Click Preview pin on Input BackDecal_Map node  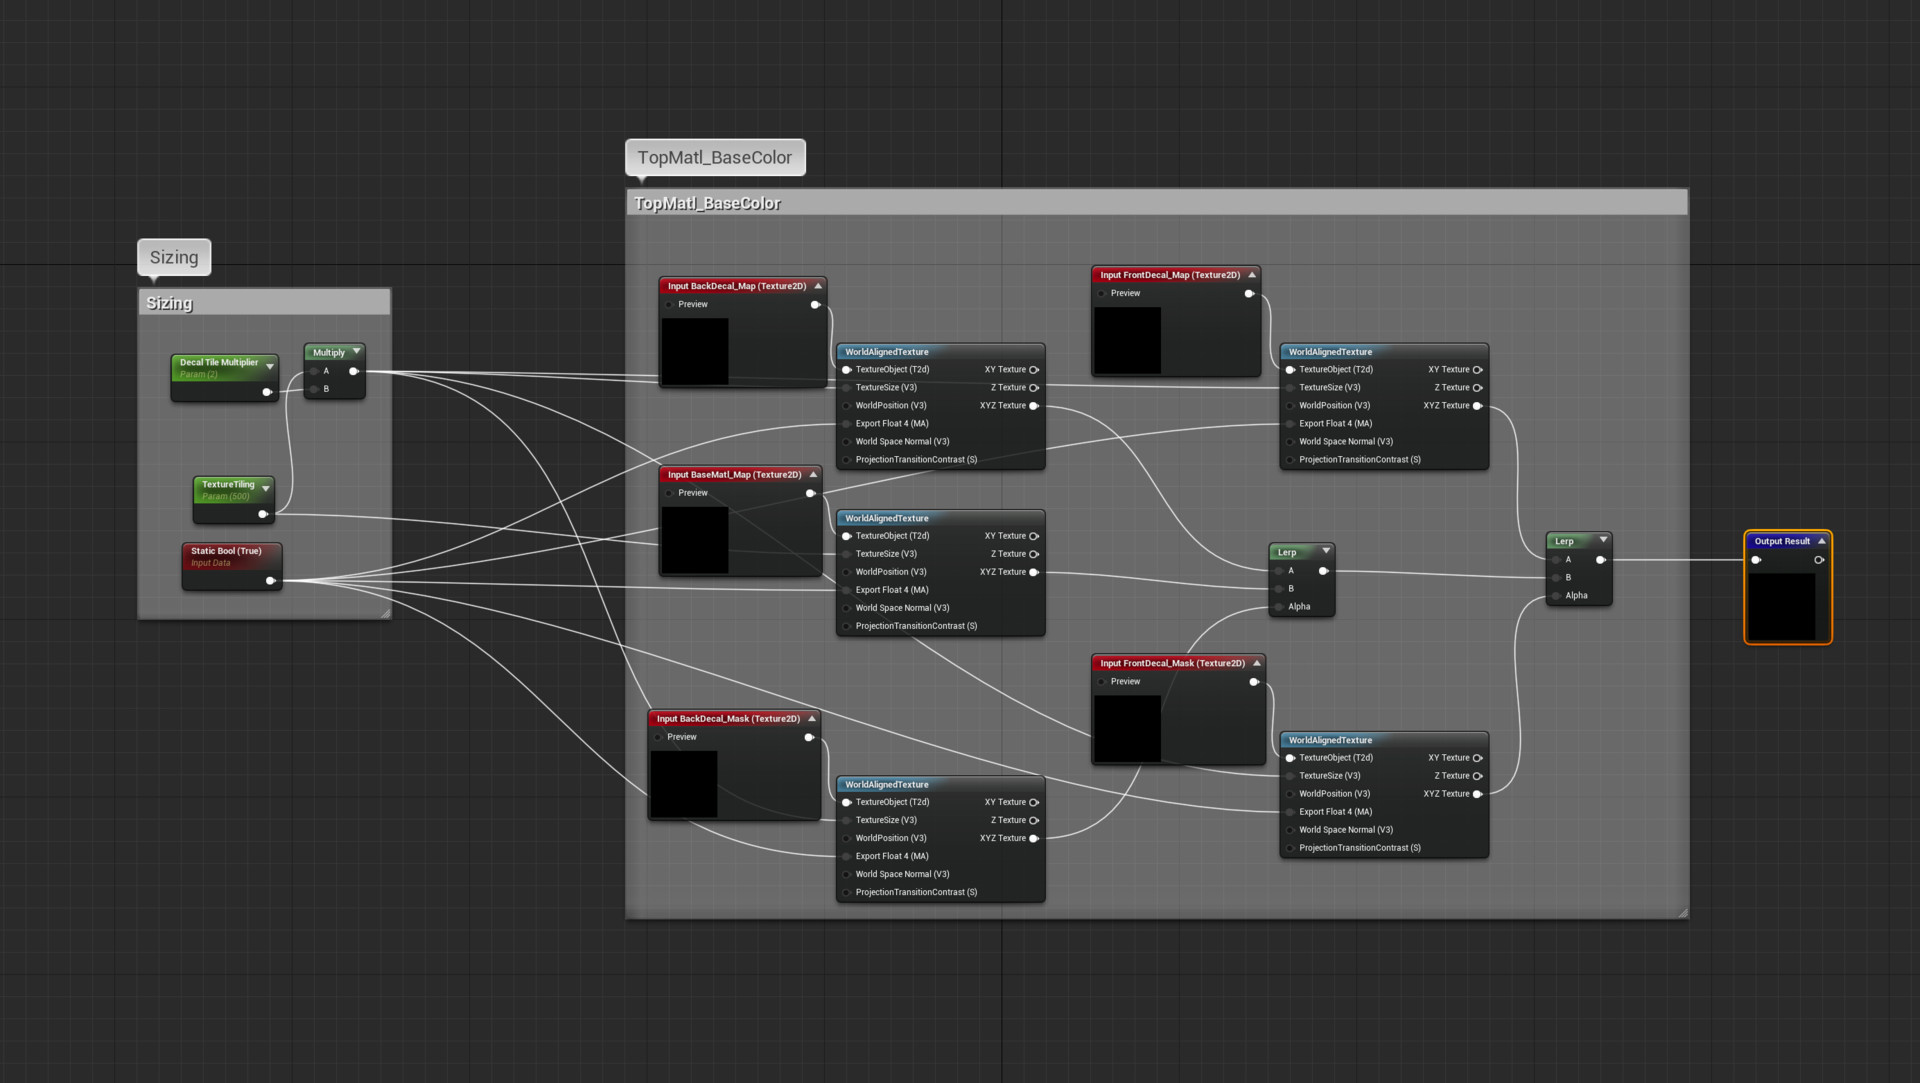[x=669, y=304]
